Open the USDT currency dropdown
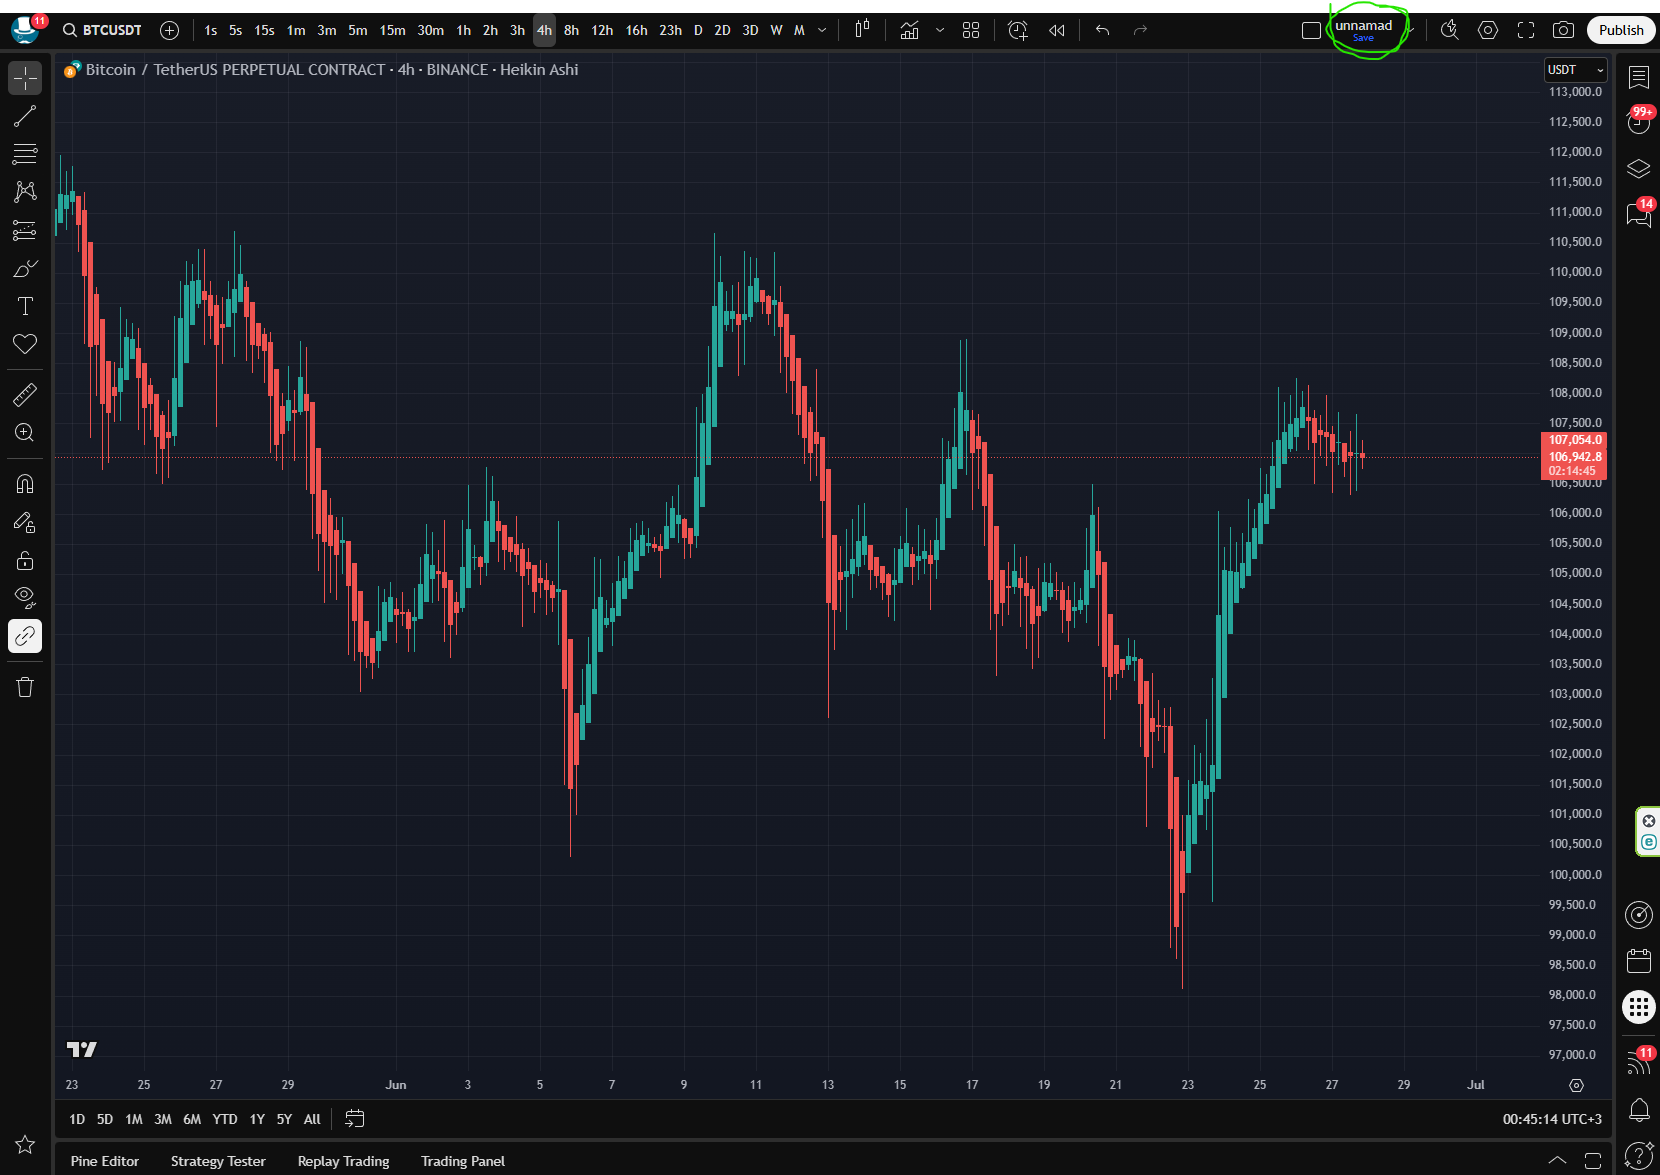The height and width of the screenshot is (1175, 1660). tap(1575, 70)
